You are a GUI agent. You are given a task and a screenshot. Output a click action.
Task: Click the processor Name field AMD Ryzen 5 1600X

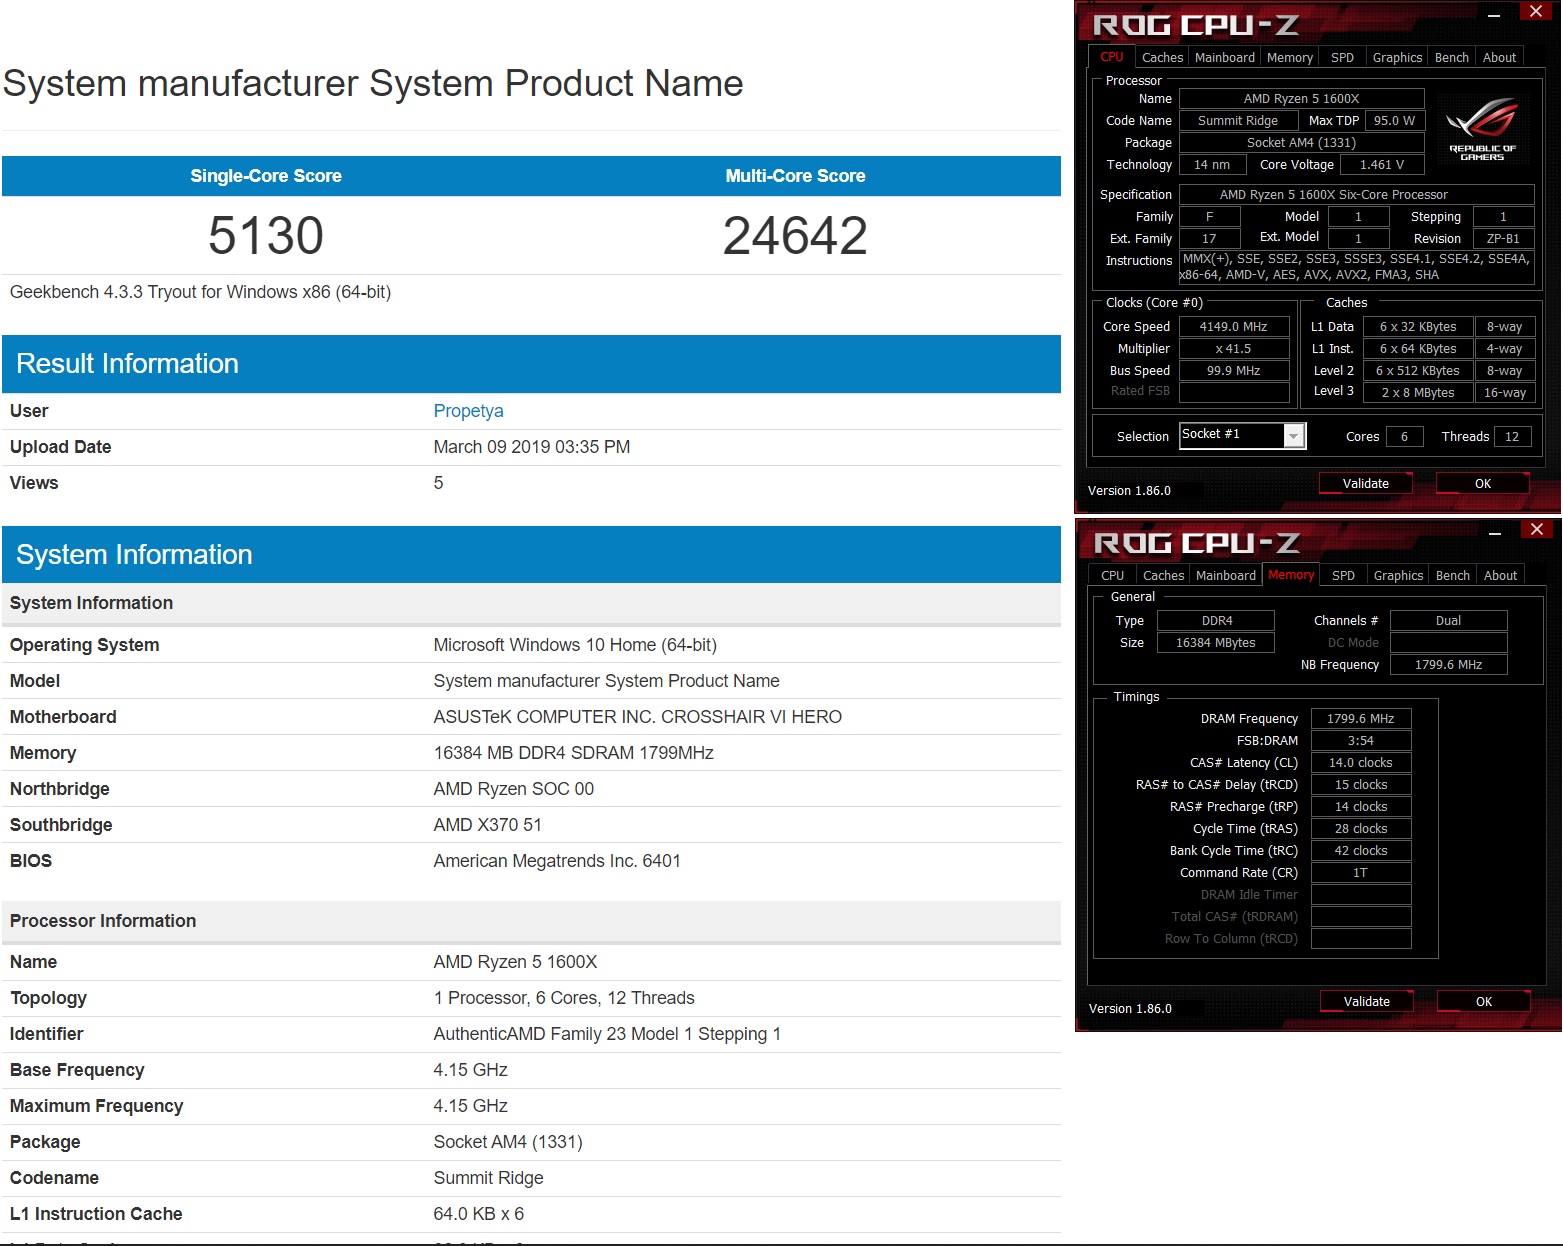[x=1301, y=98]
